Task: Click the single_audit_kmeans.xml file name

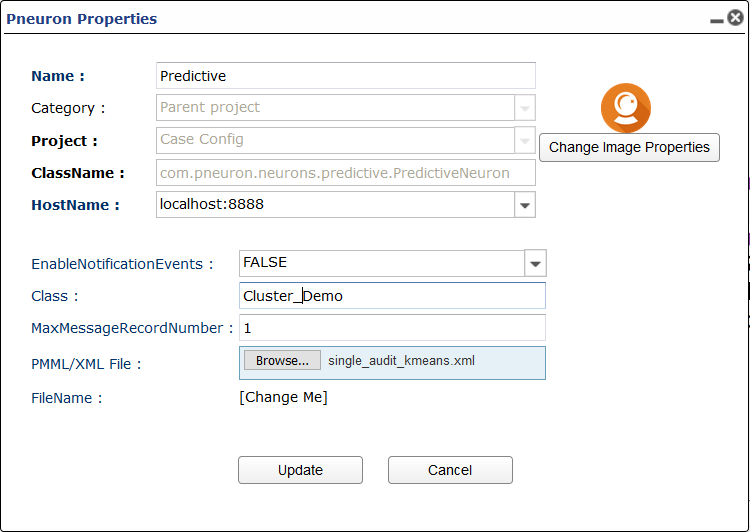Action: click(401, 360)
